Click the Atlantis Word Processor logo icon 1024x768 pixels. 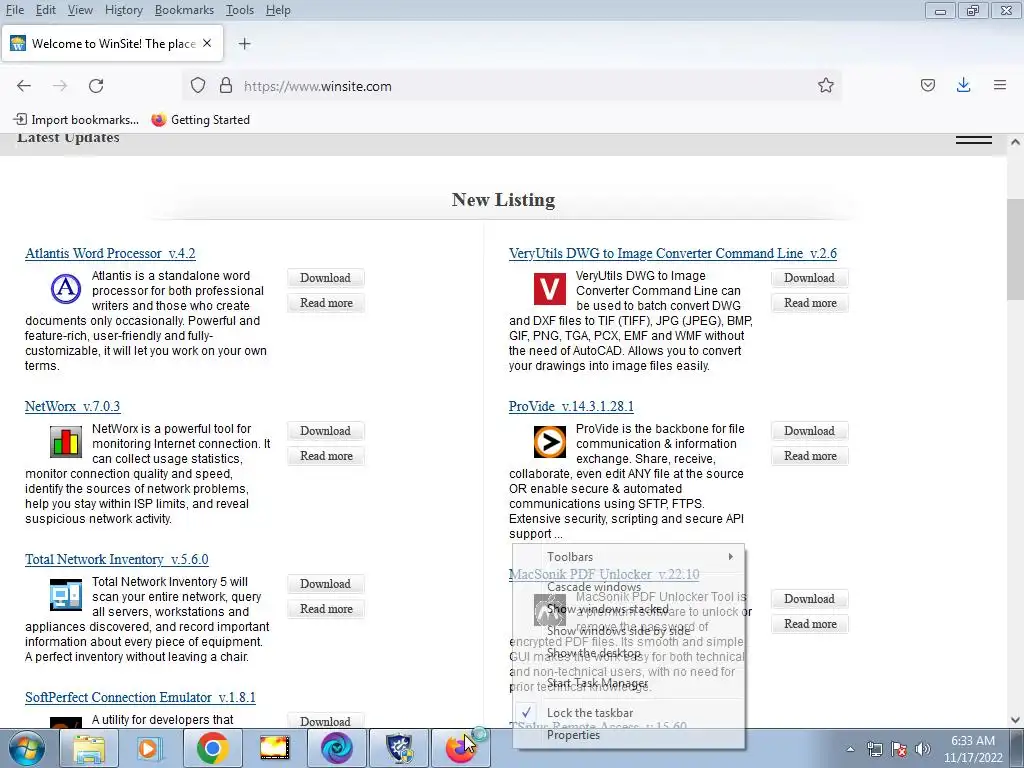(x=66, y=288)
